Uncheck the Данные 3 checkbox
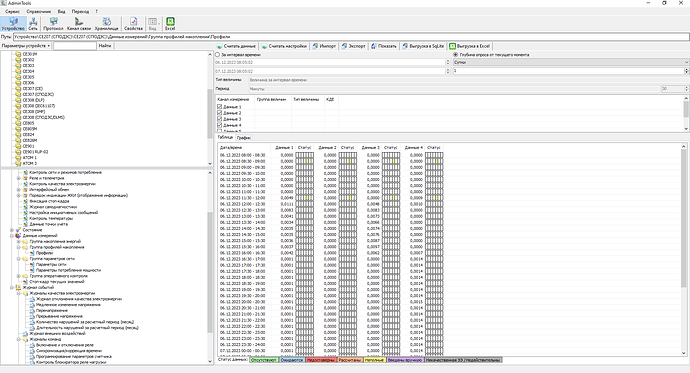The height and width of the screenshot is (373, 690). [x=220, y=119]
